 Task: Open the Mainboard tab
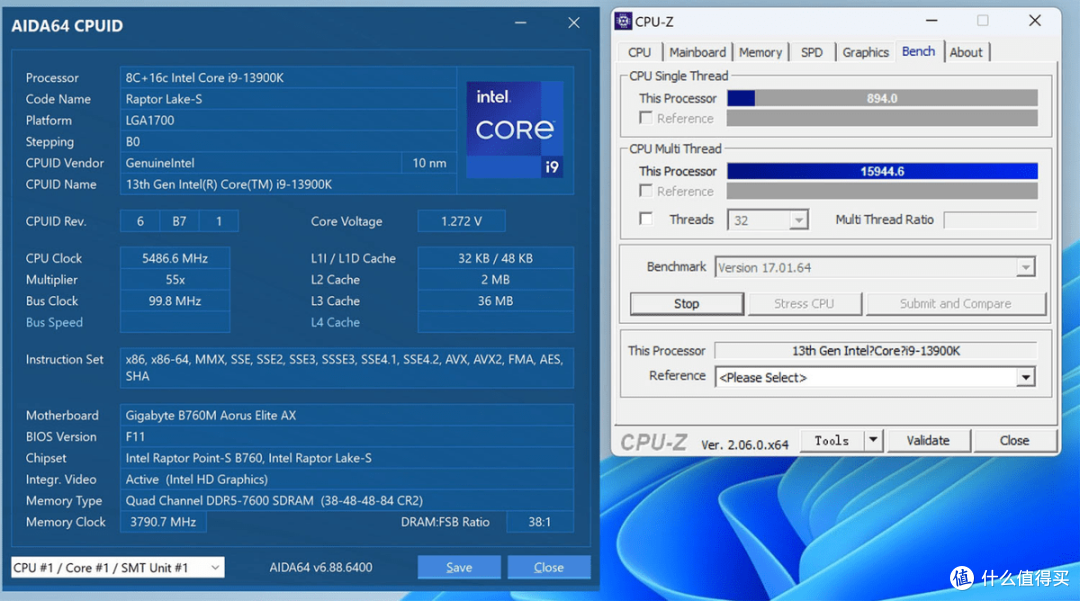(x=697, y=52)
